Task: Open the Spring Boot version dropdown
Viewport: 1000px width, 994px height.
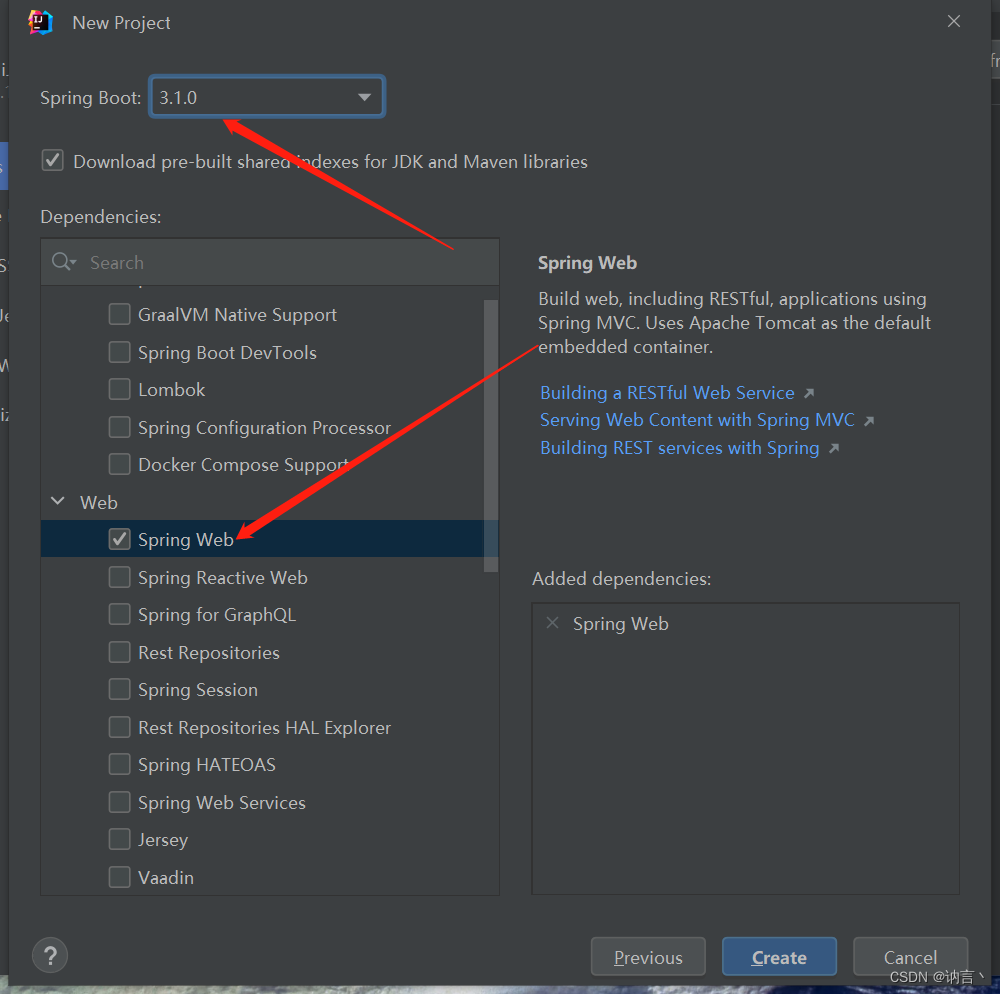Action: pyautogui.click(x=267, y=97)
